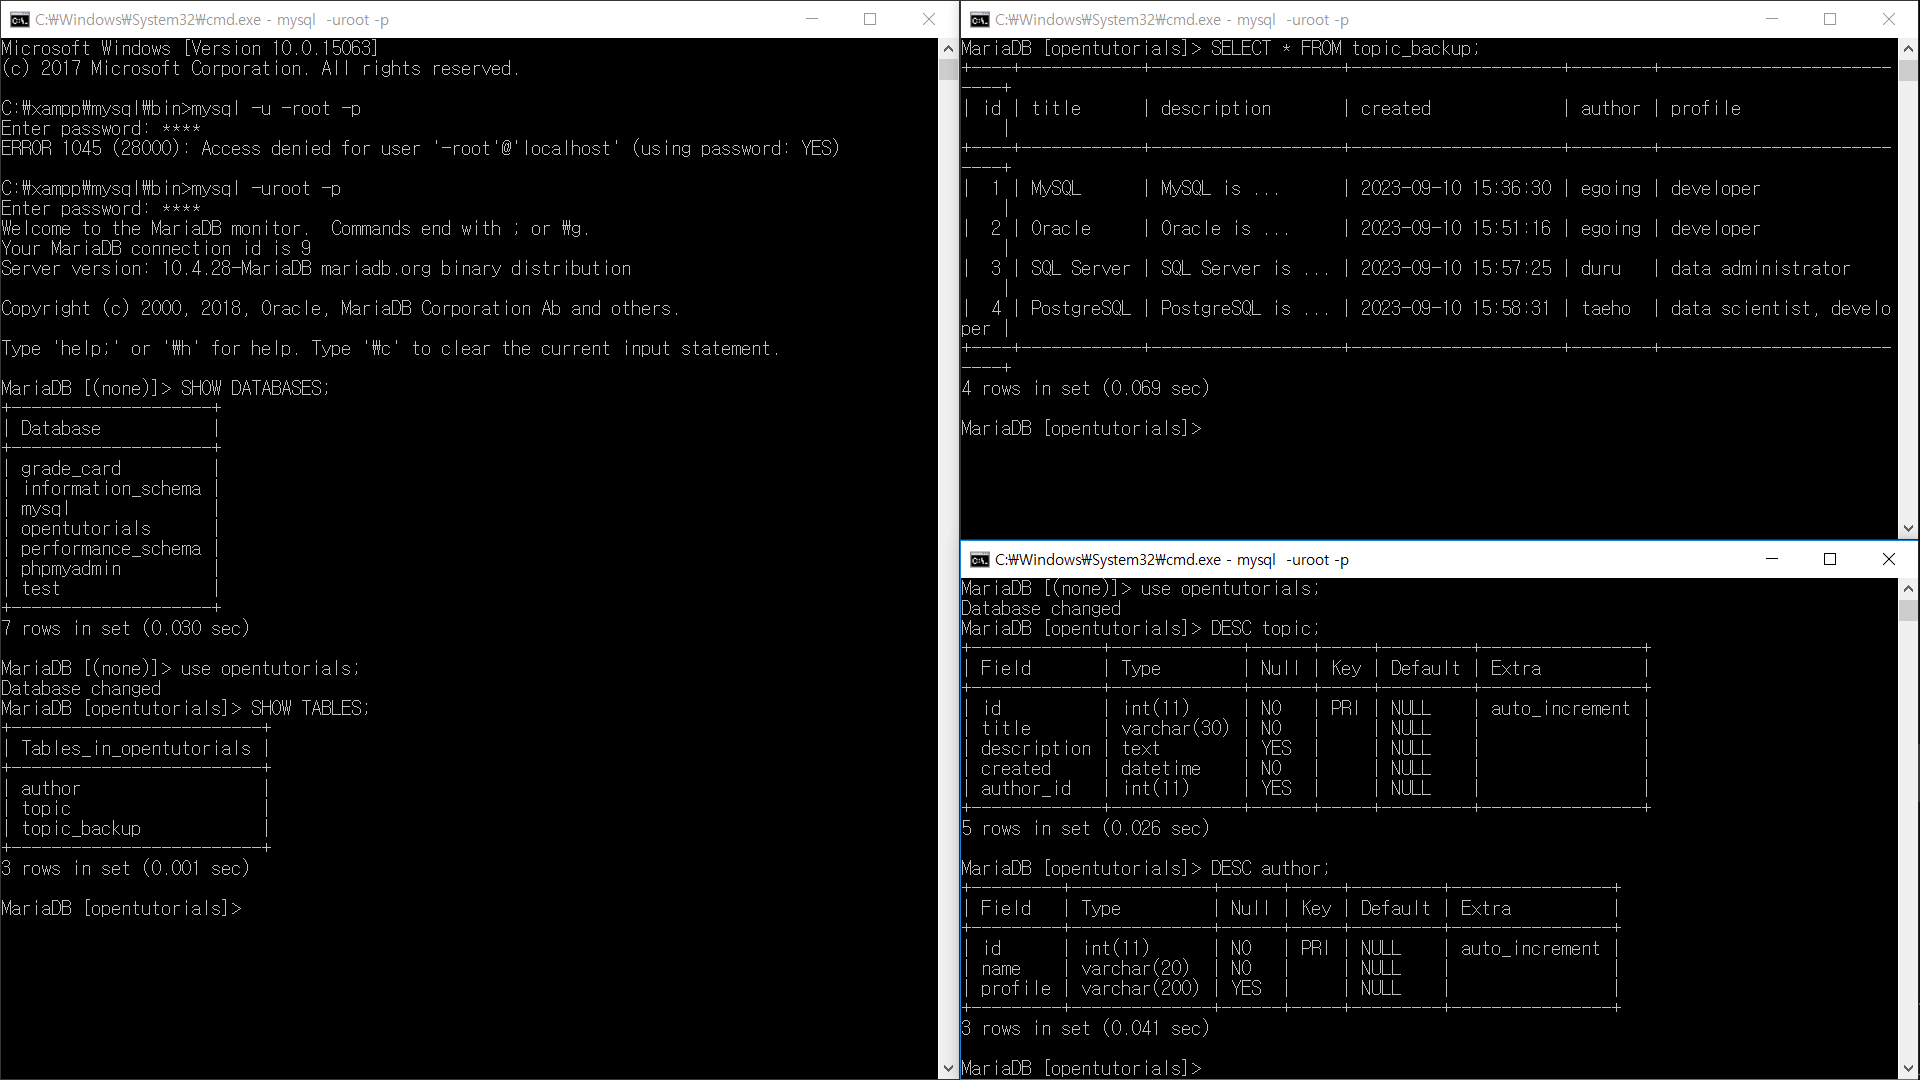1920x1080 pixels.
Task: Click the cmd icon in top-right window title bar
Action: [979, 19]
